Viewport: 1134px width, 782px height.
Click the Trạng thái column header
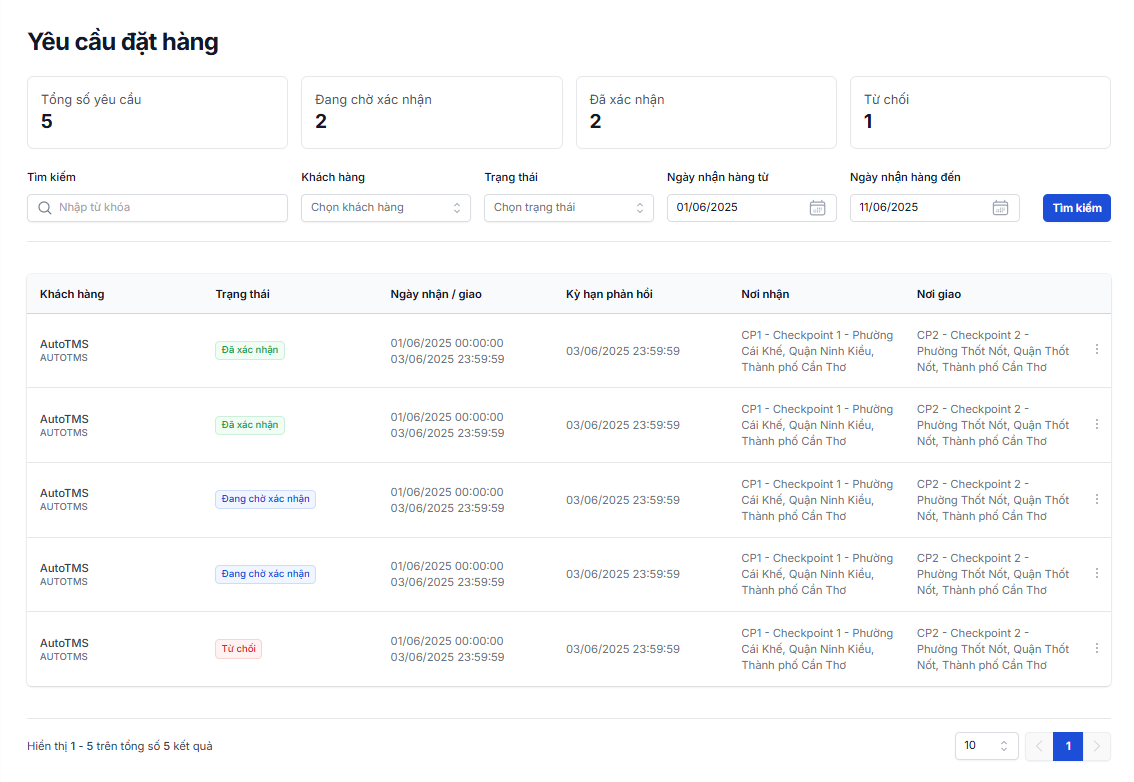click(242, 294)
